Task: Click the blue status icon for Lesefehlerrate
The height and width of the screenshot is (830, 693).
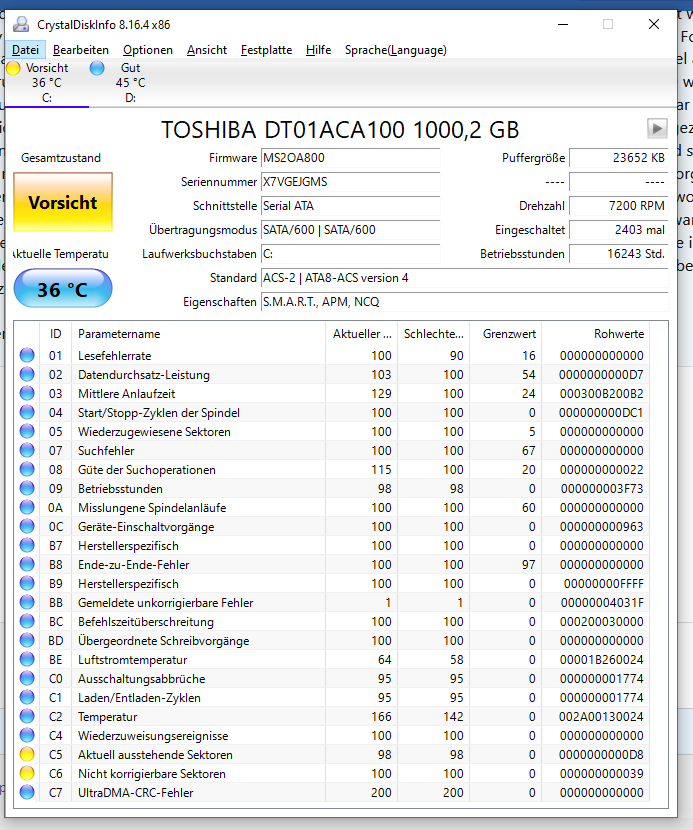Action: 27,355
